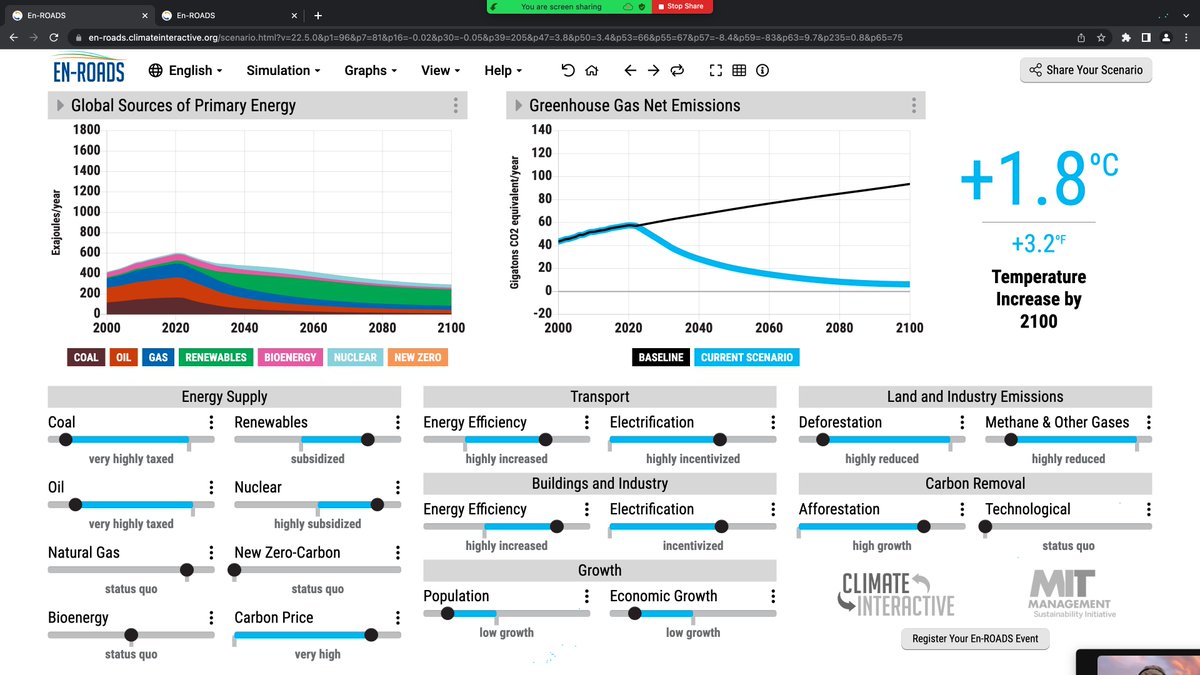Open the info circle icon

point(763,70)
